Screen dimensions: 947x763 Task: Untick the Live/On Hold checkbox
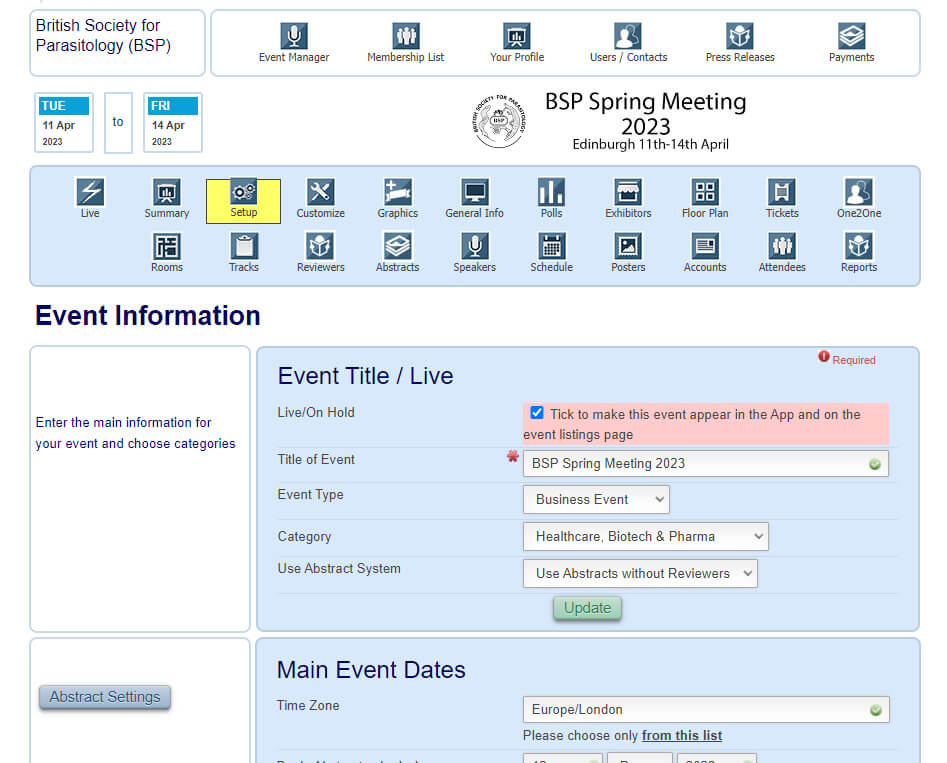pyautogui.click(x=536, y=413)
